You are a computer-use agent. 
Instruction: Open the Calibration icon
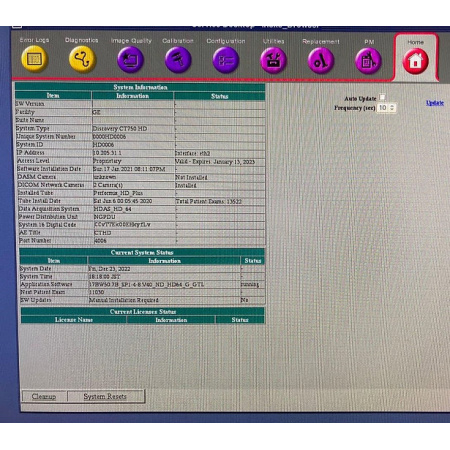coord(178,60)
